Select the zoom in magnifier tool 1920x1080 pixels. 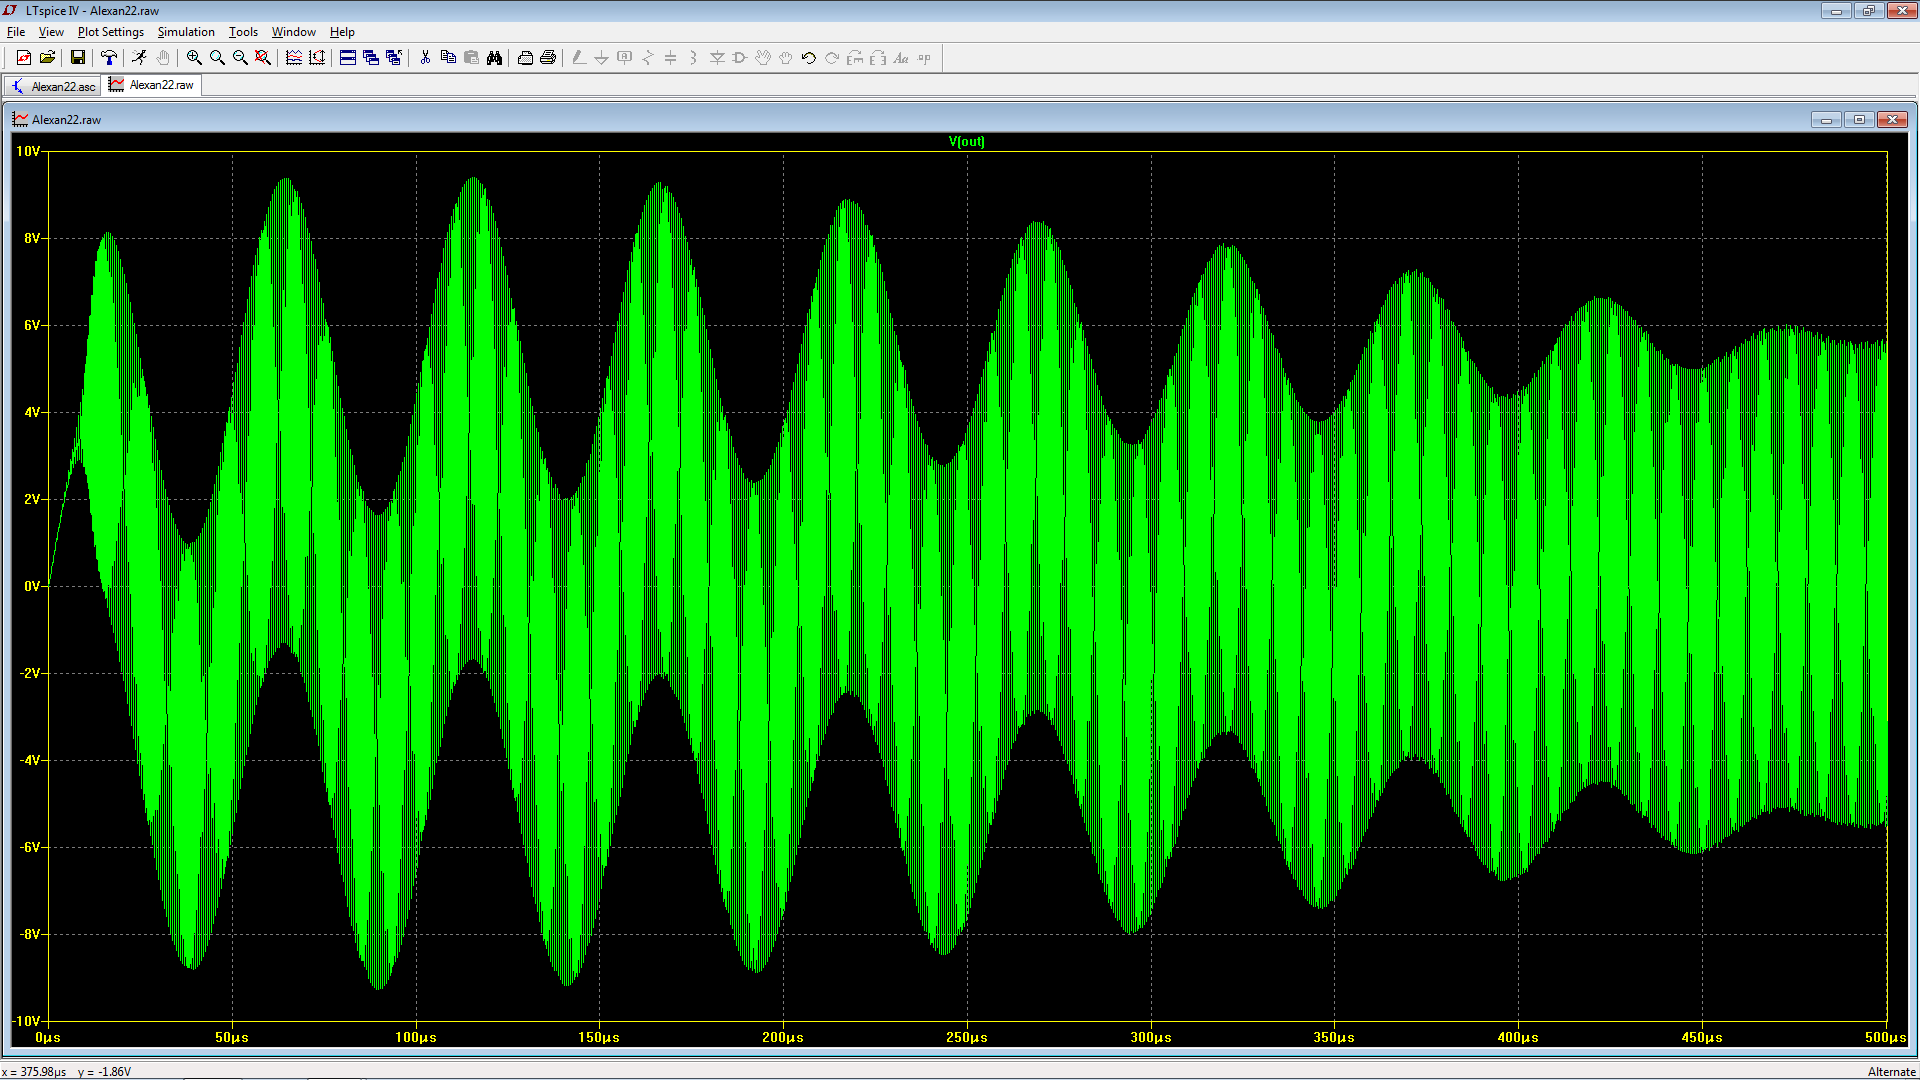pos(194,58)
